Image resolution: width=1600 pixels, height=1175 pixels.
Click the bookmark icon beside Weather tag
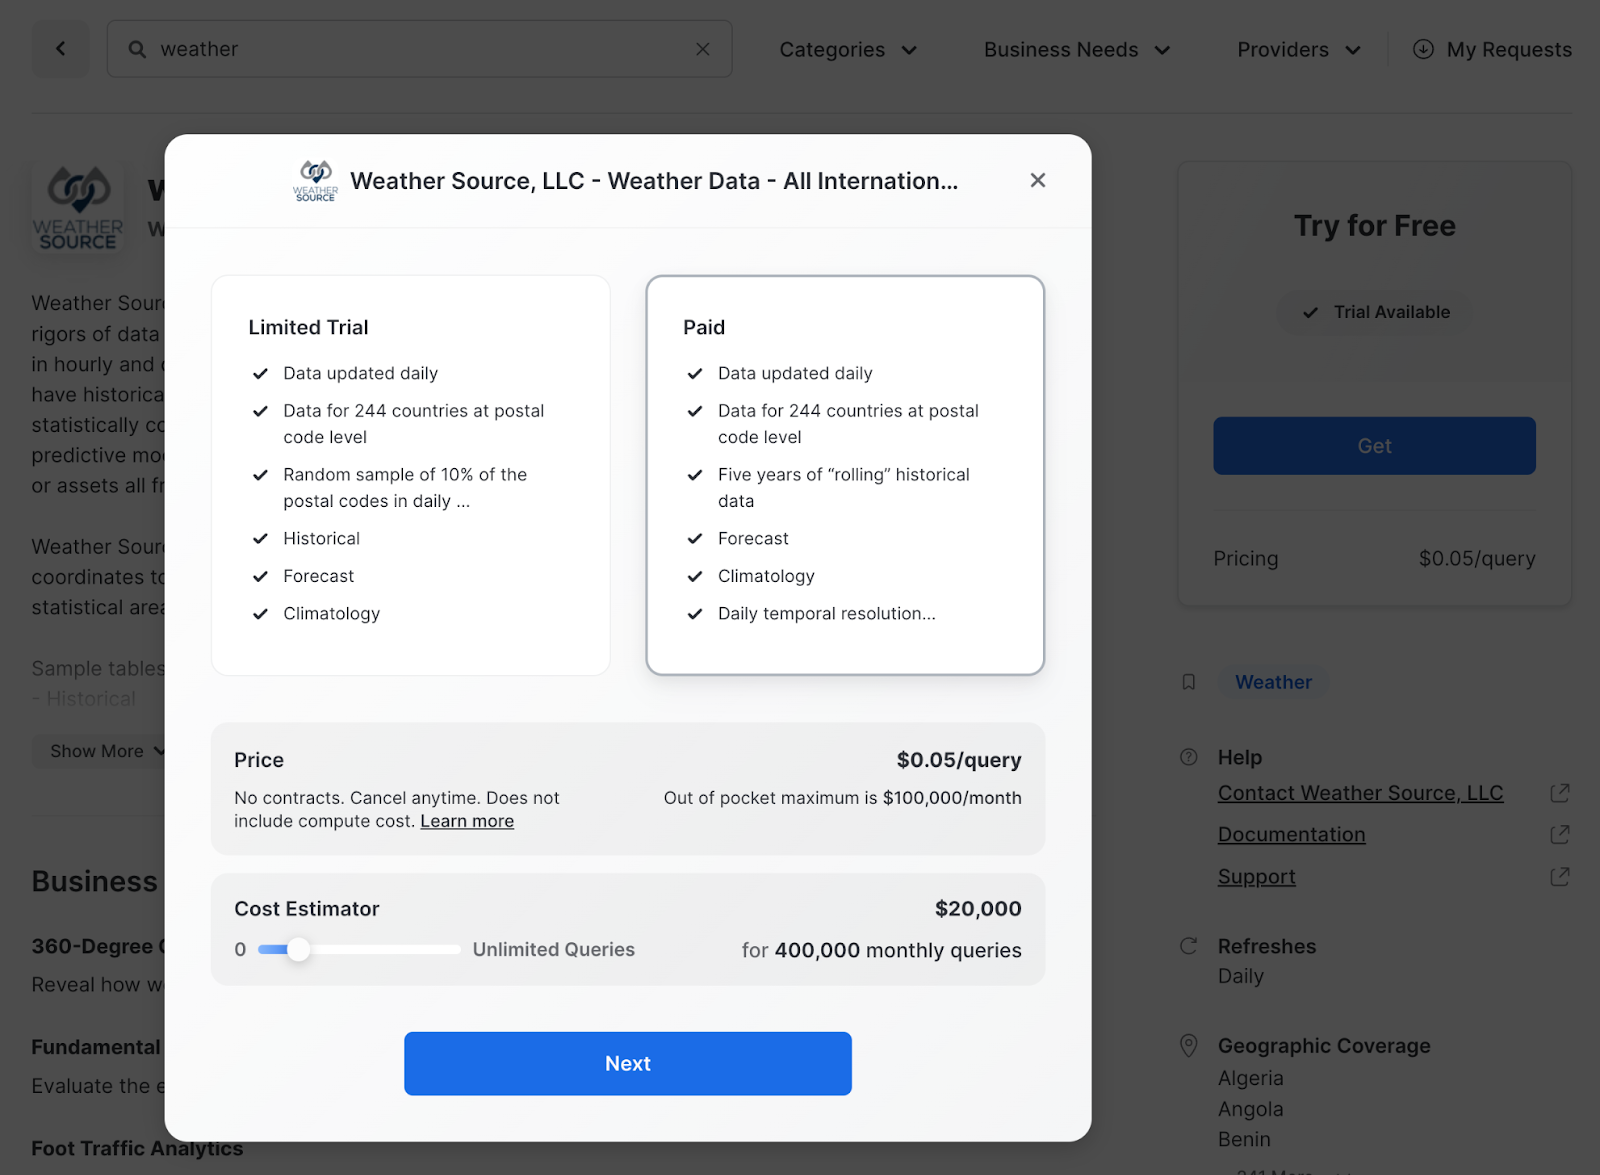1189,682
